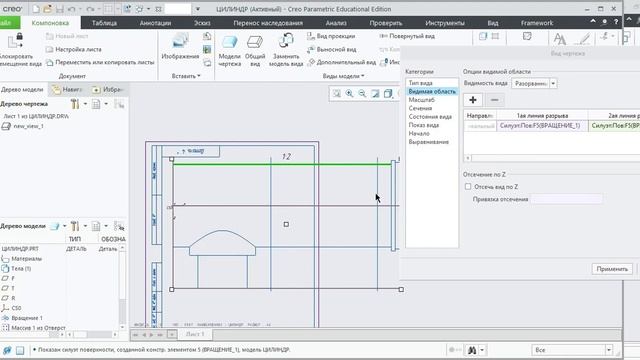The width and height of the screenshot is (640, 360).
Task: Open Проверить ribbon tab
Action: [386, 23]
